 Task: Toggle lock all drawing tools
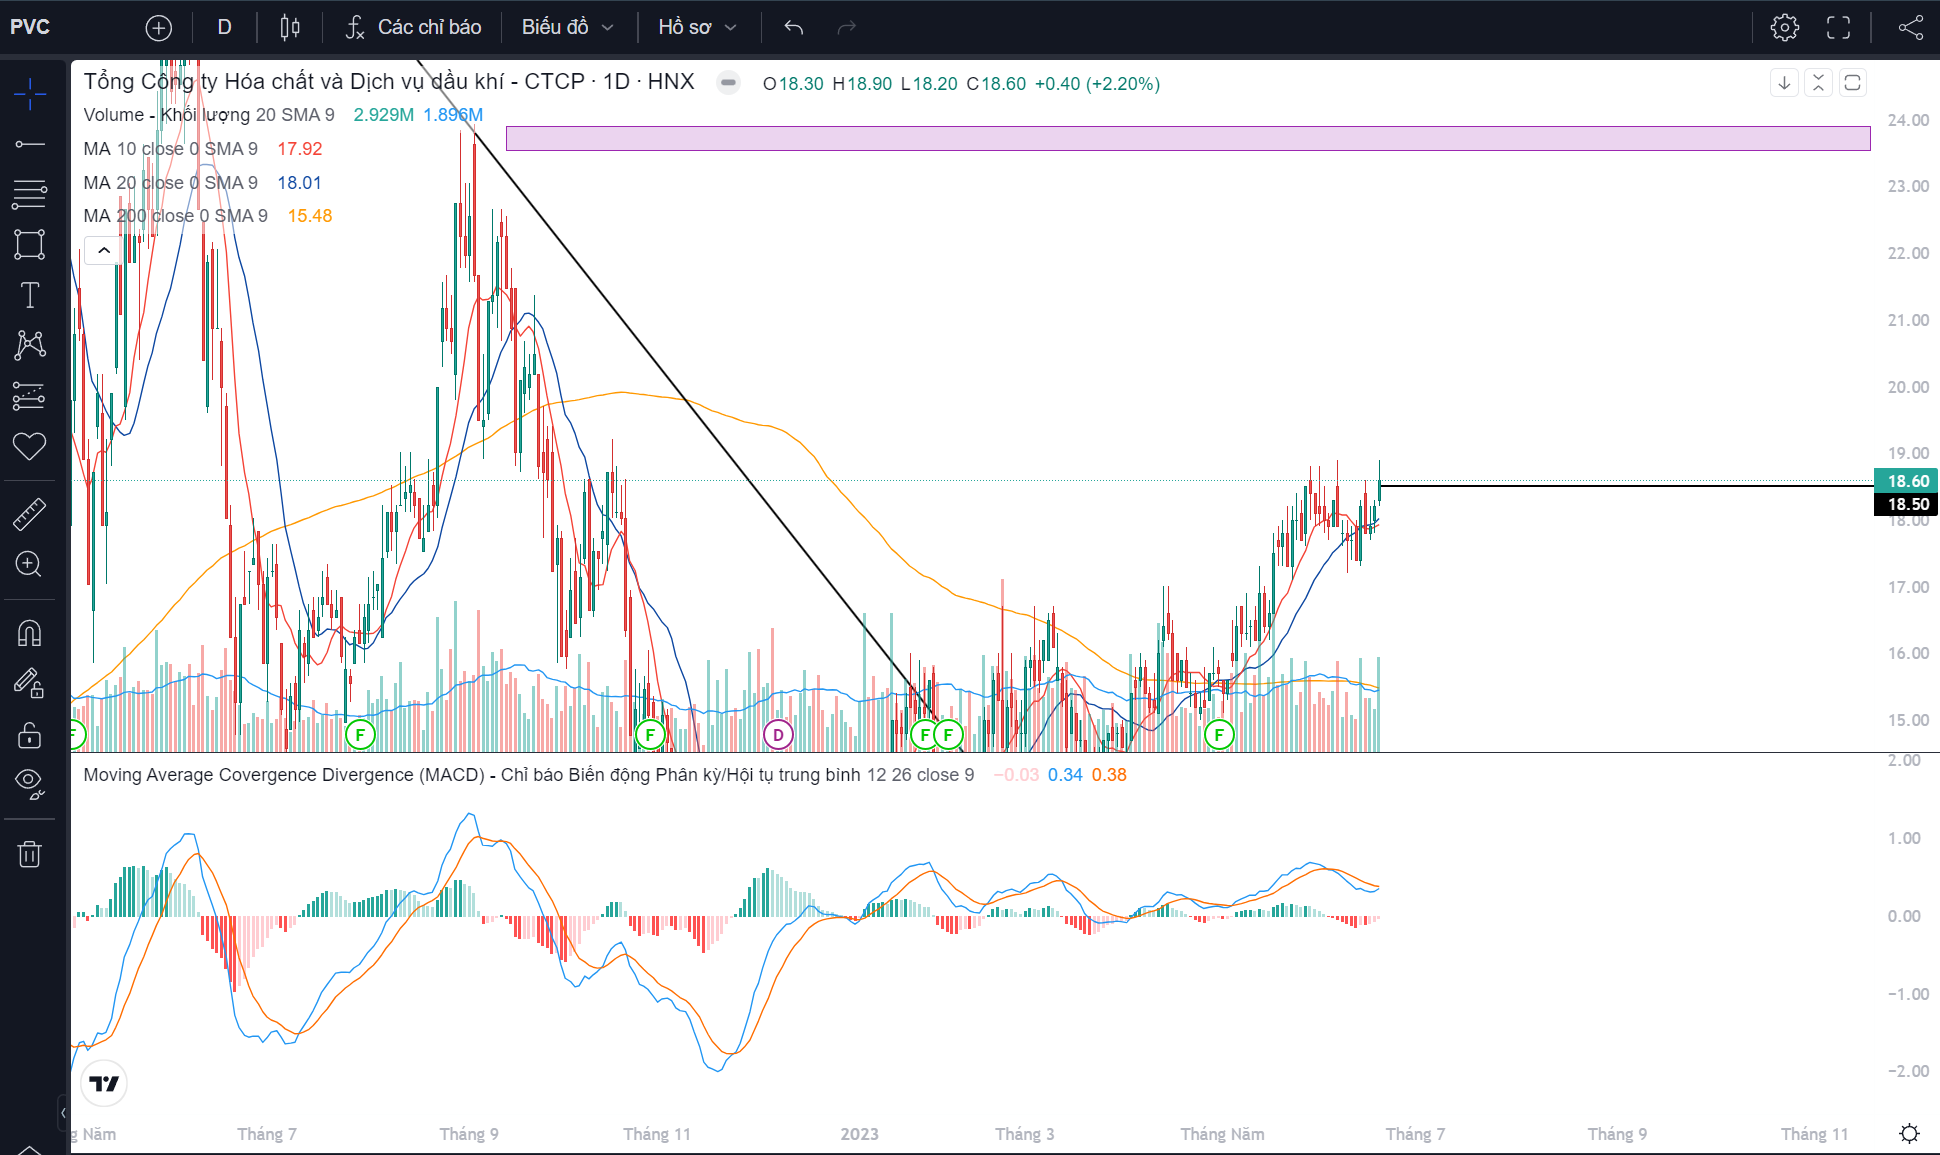30,735
